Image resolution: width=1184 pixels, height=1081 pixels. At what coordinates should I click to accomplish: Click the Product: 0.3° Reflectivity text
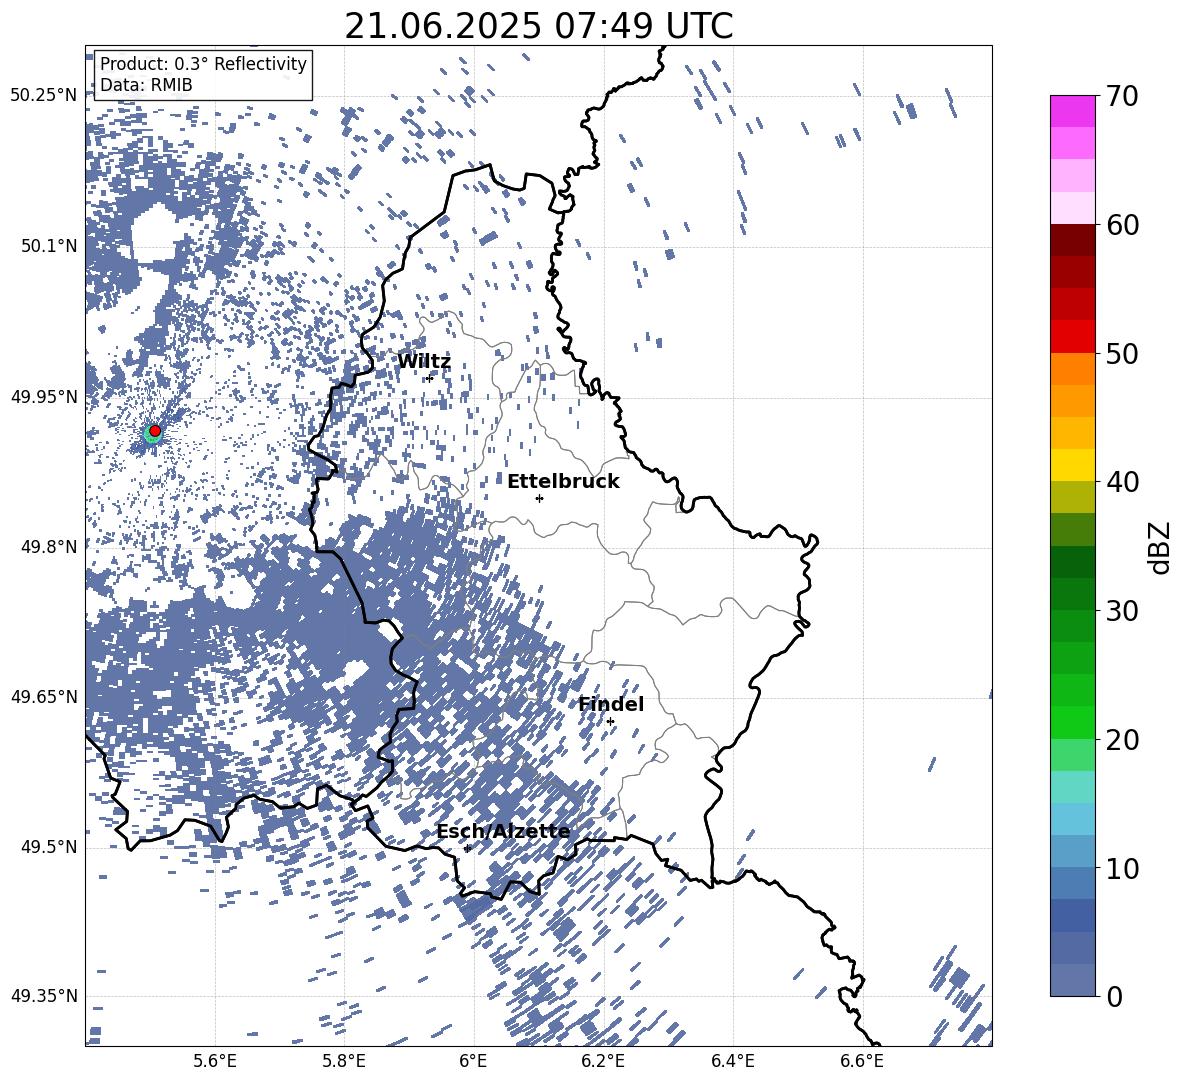[x=203, y=64]
